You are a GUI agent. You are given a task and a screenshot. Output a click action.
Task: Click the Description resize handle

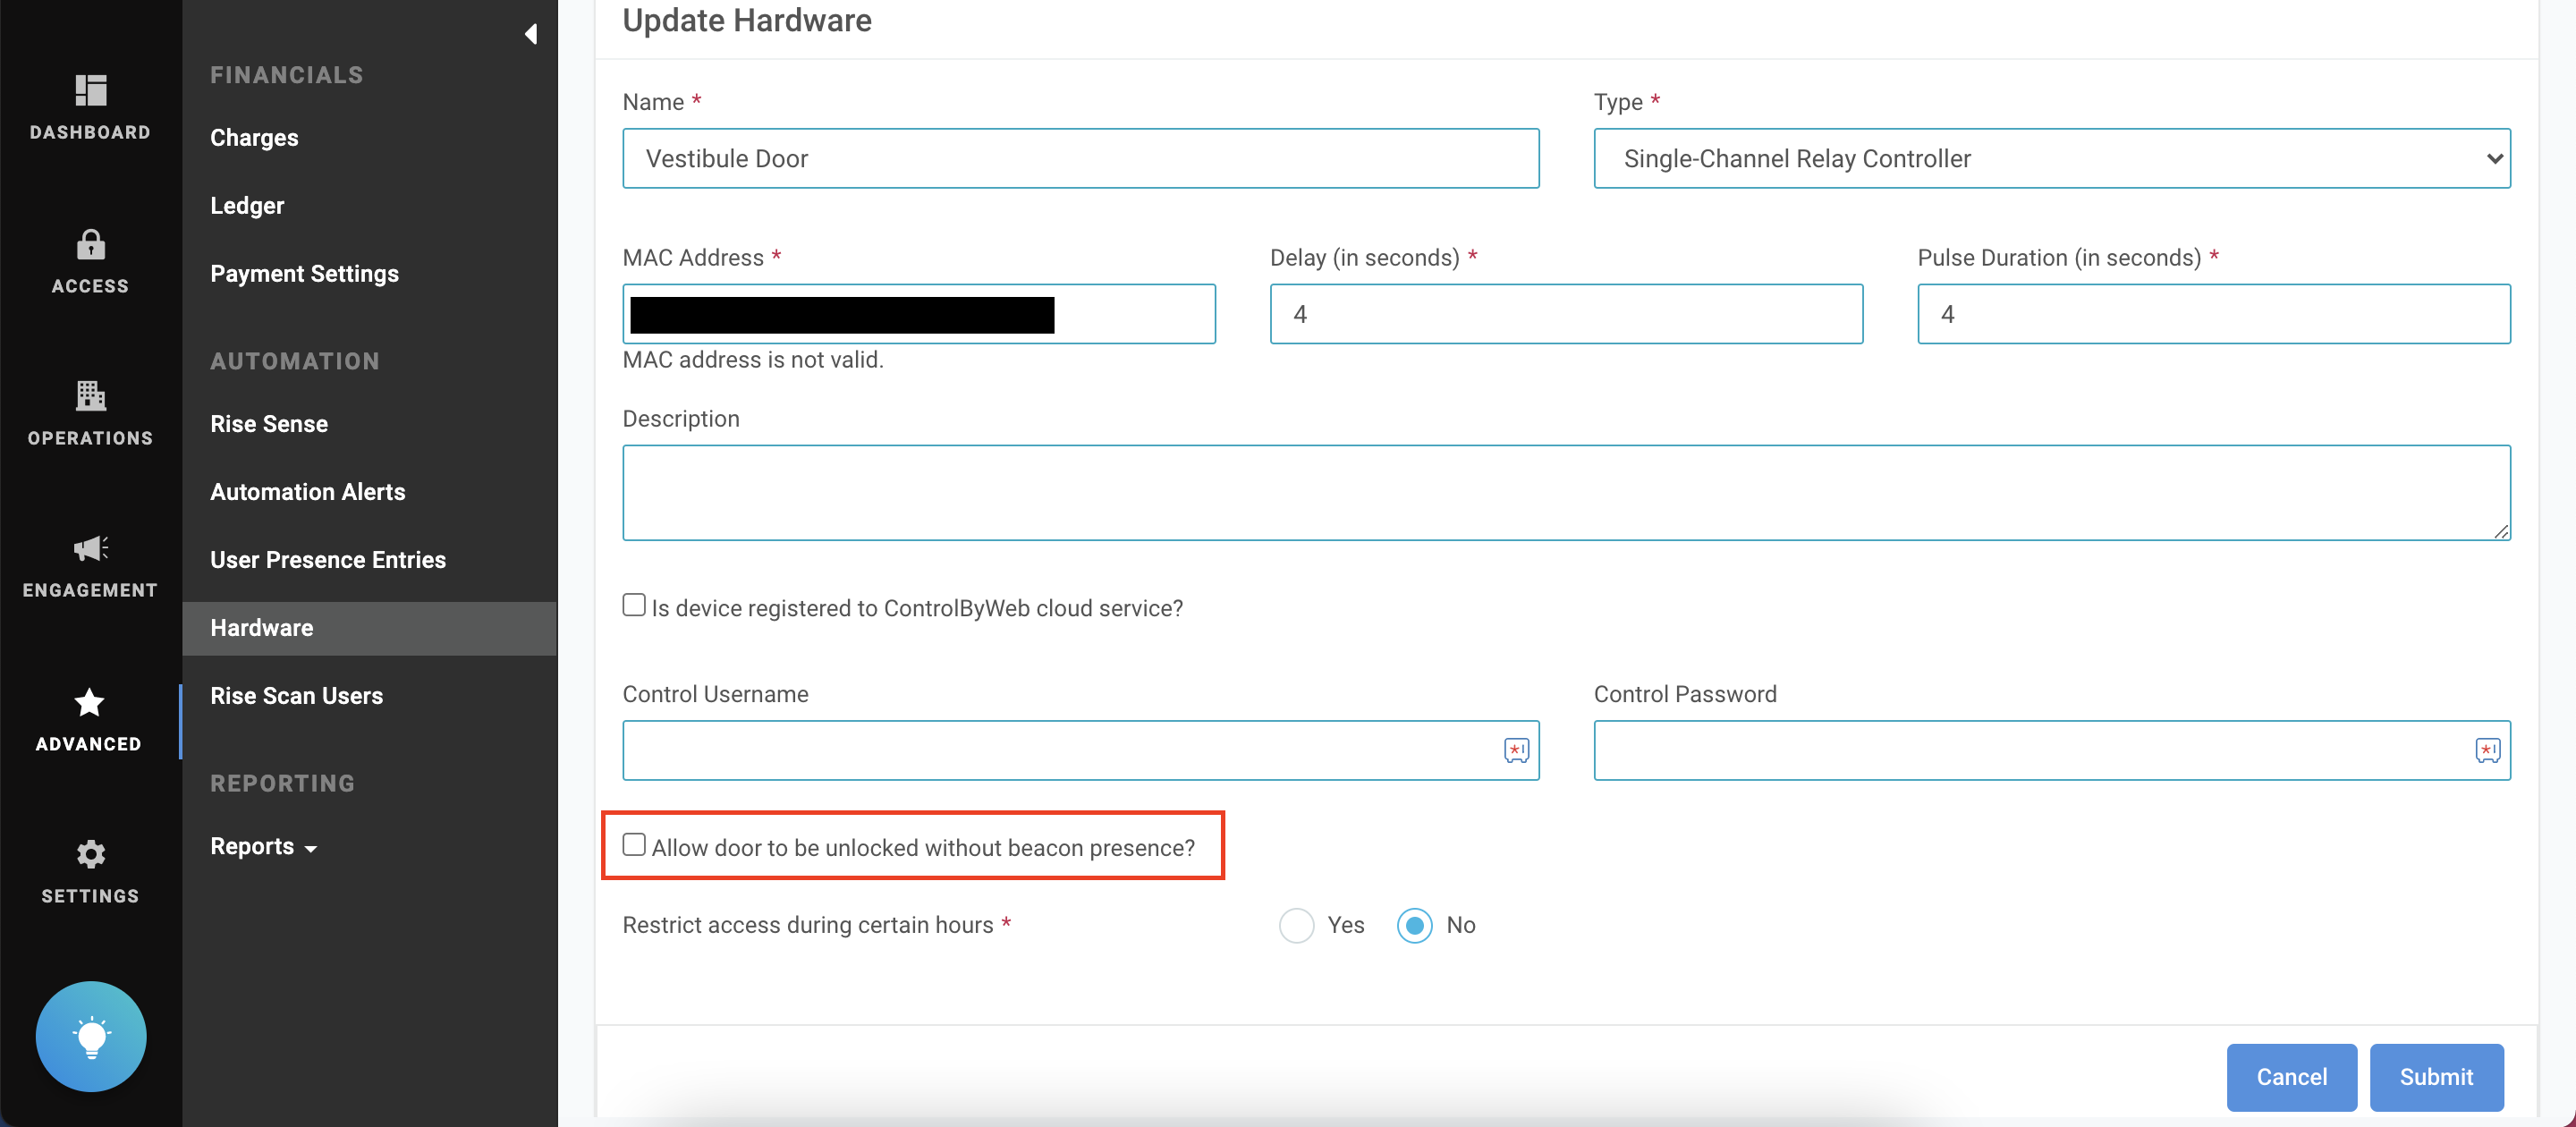tap(2501, 531)
